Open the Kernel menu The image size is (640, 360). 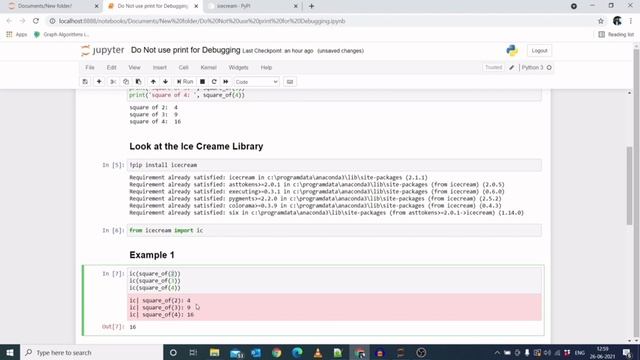[x=208, y=67]
